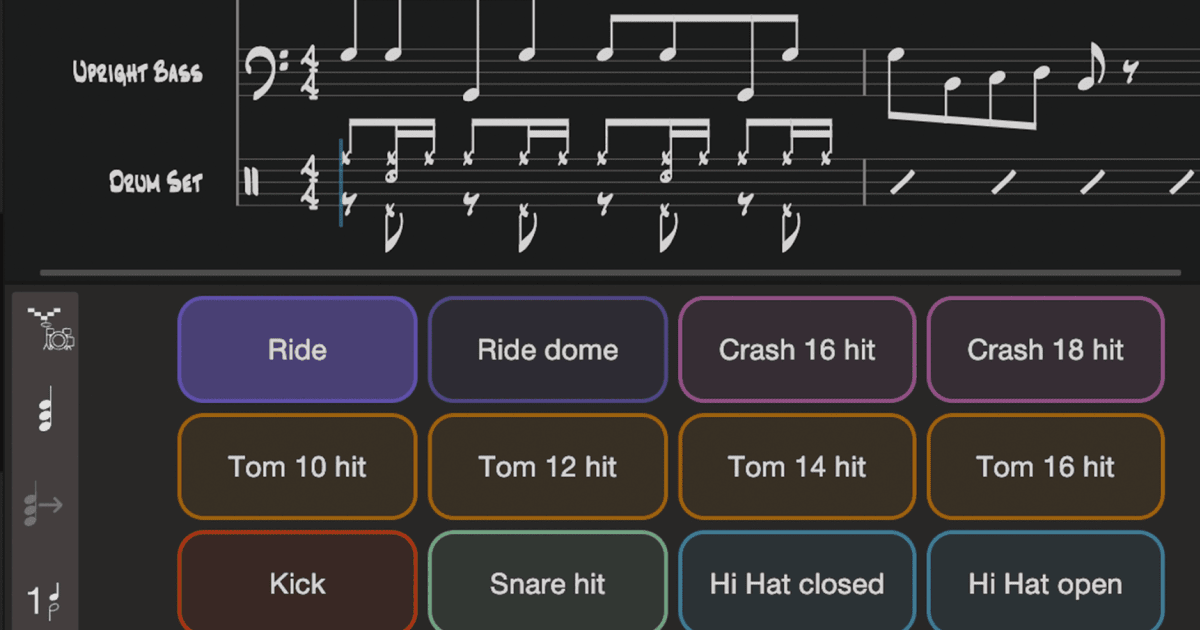Trigger the Snare hit pad
This screenshot has width=1200, height=630.
tap(547, 583)
